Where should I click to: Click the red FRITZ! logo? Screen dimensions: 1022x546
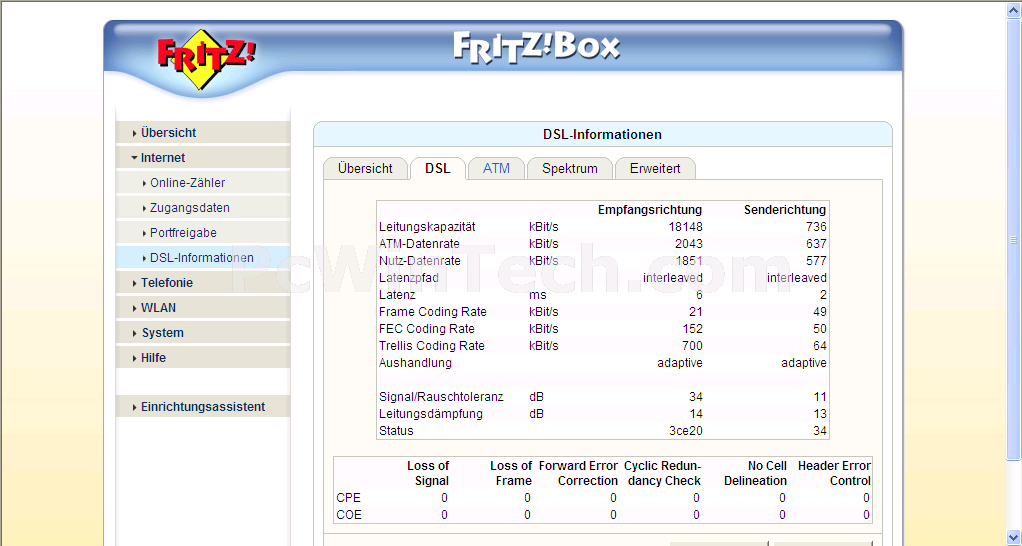point(207,59)
